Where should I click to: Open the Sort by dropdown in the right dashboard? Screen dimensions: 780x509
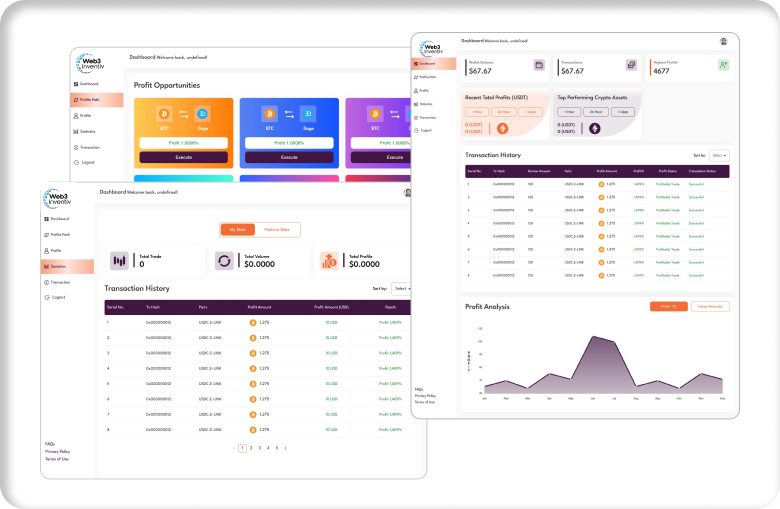tap(718, 156)
